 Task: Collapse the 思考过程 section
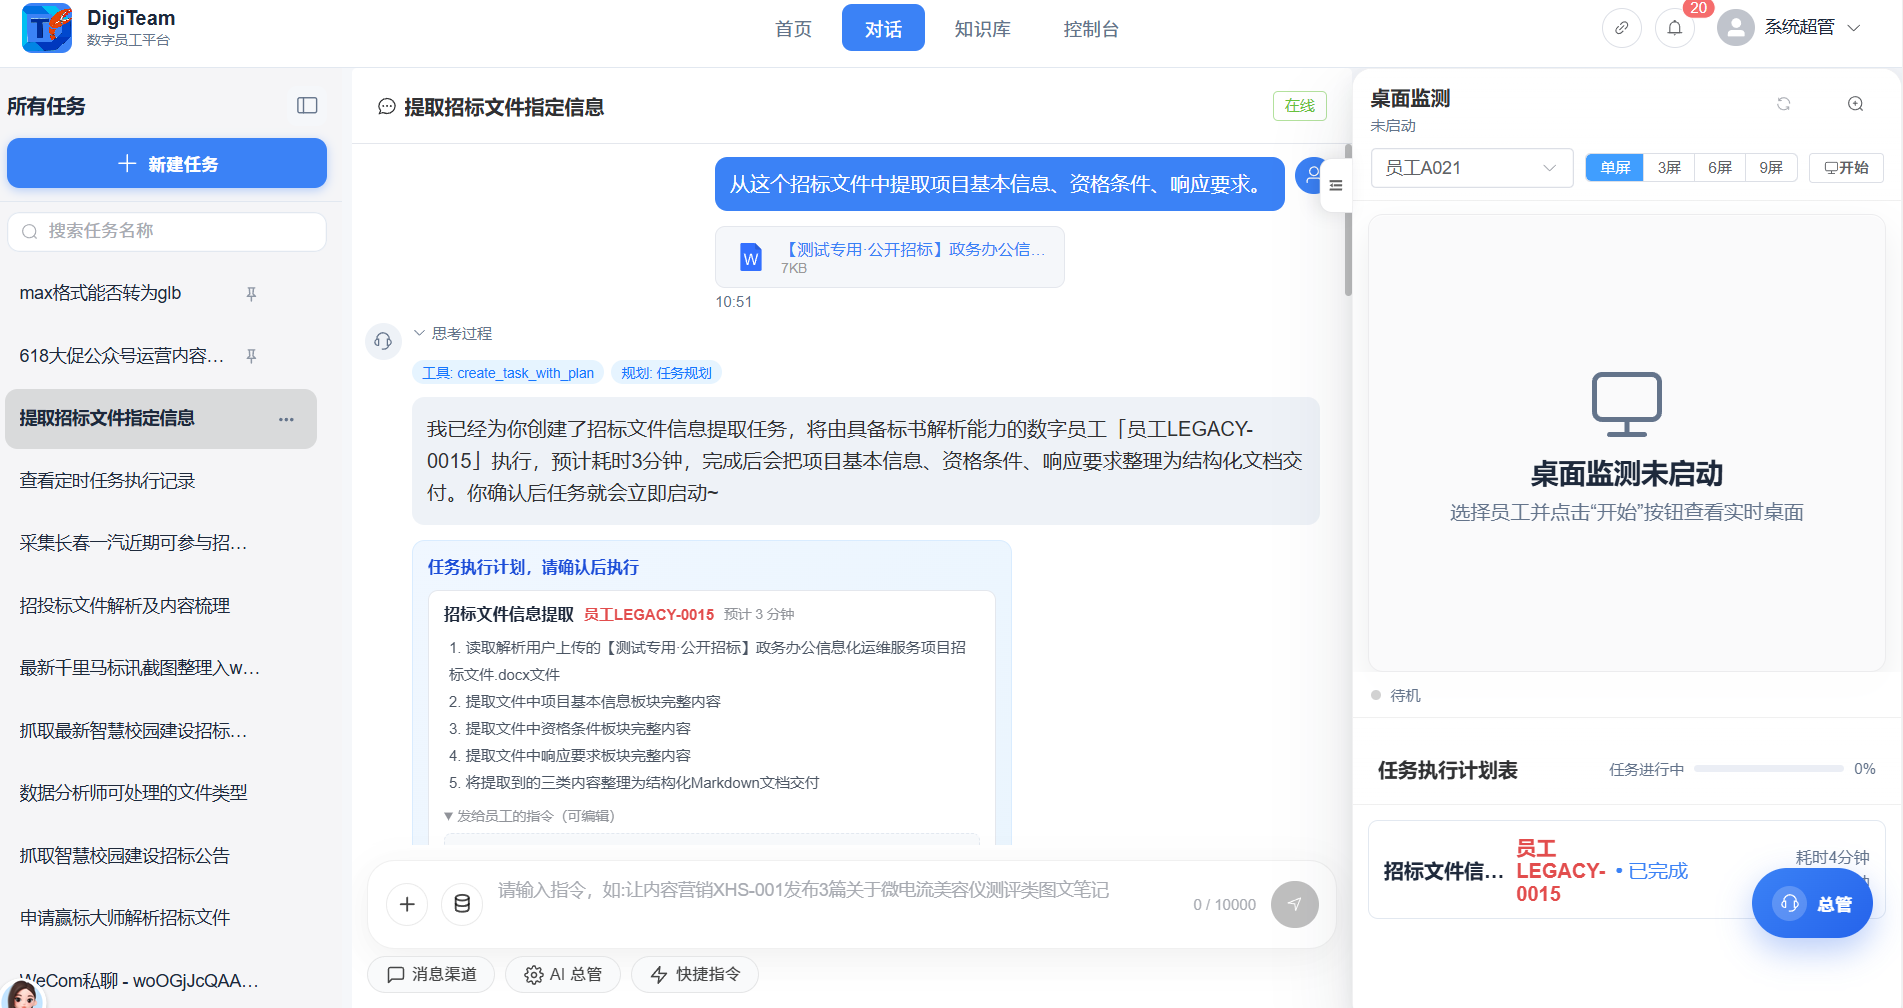(453, 333)
